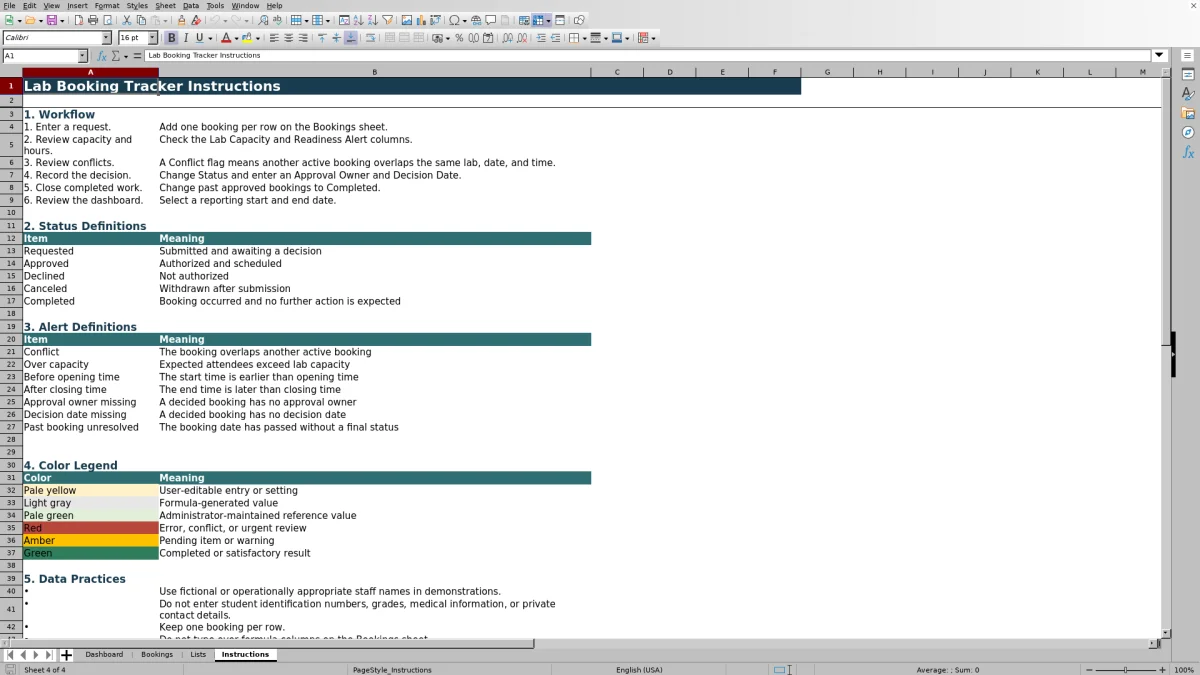Click inside the formula bar input line

click(x=648, y=56)
